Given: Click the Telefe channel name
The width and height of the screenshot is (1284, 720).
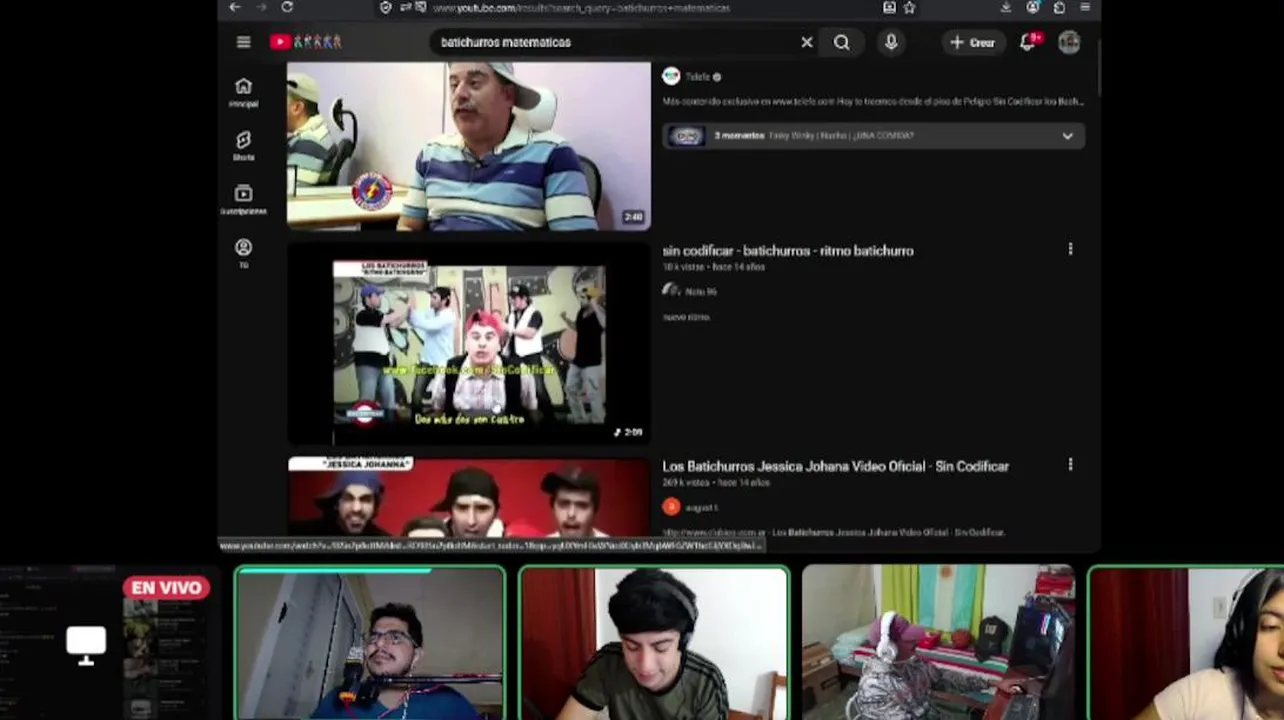Looking at the screenshot, I should [x=697, y=77].
